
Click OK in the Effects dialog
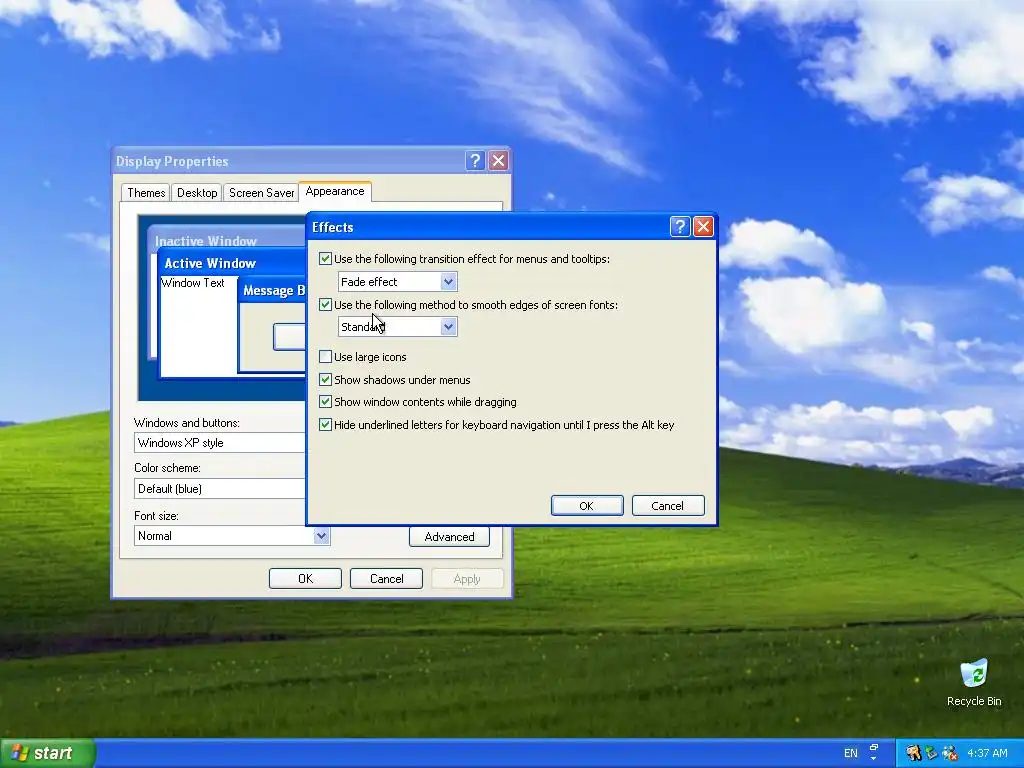pyautogui.click(x=586, y=505)
